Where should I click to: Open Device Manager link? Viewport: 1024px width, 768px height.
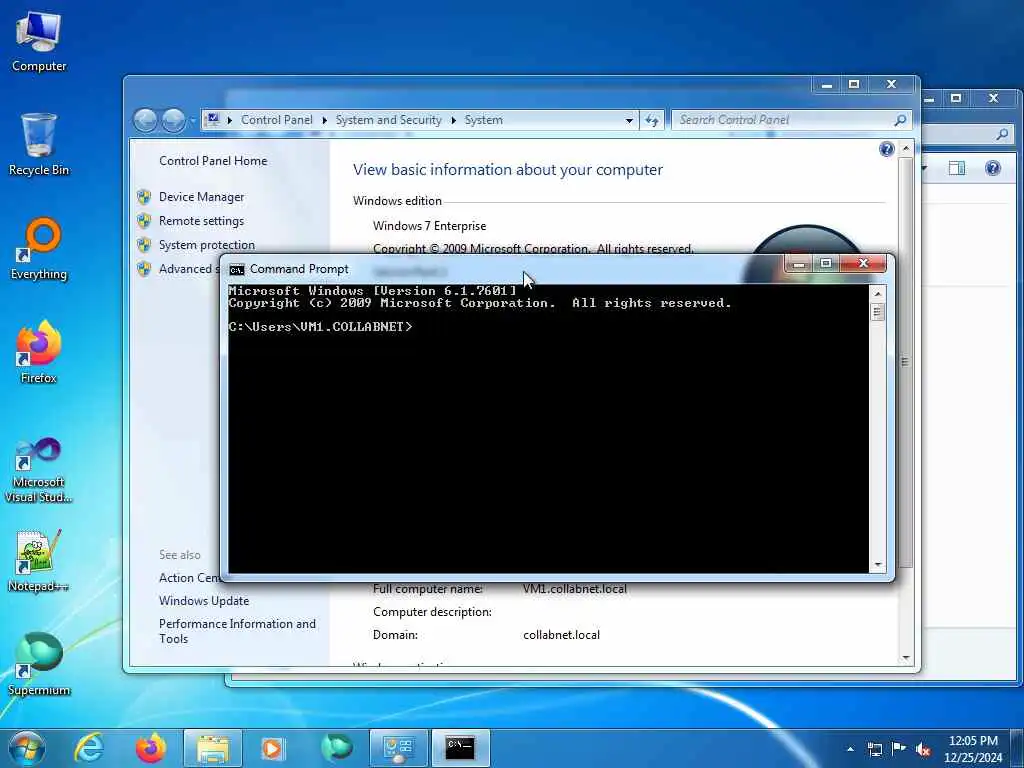pos(201,197)
